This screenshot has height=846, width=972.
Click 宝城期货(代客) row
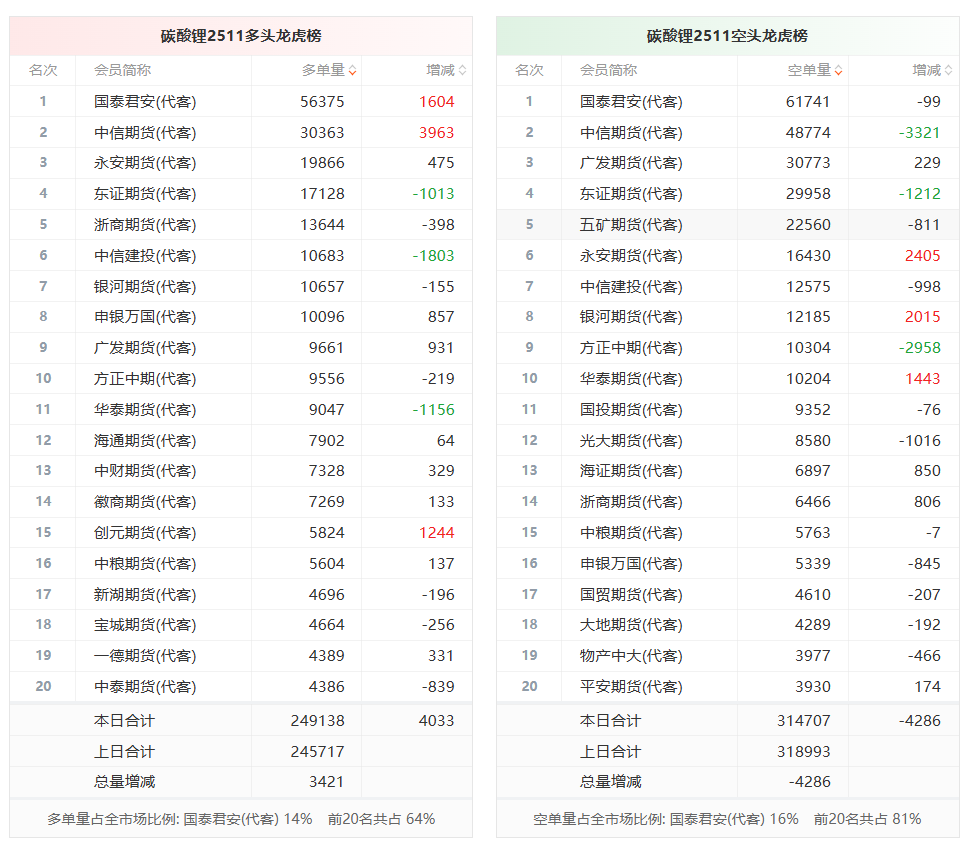[241, 625]
